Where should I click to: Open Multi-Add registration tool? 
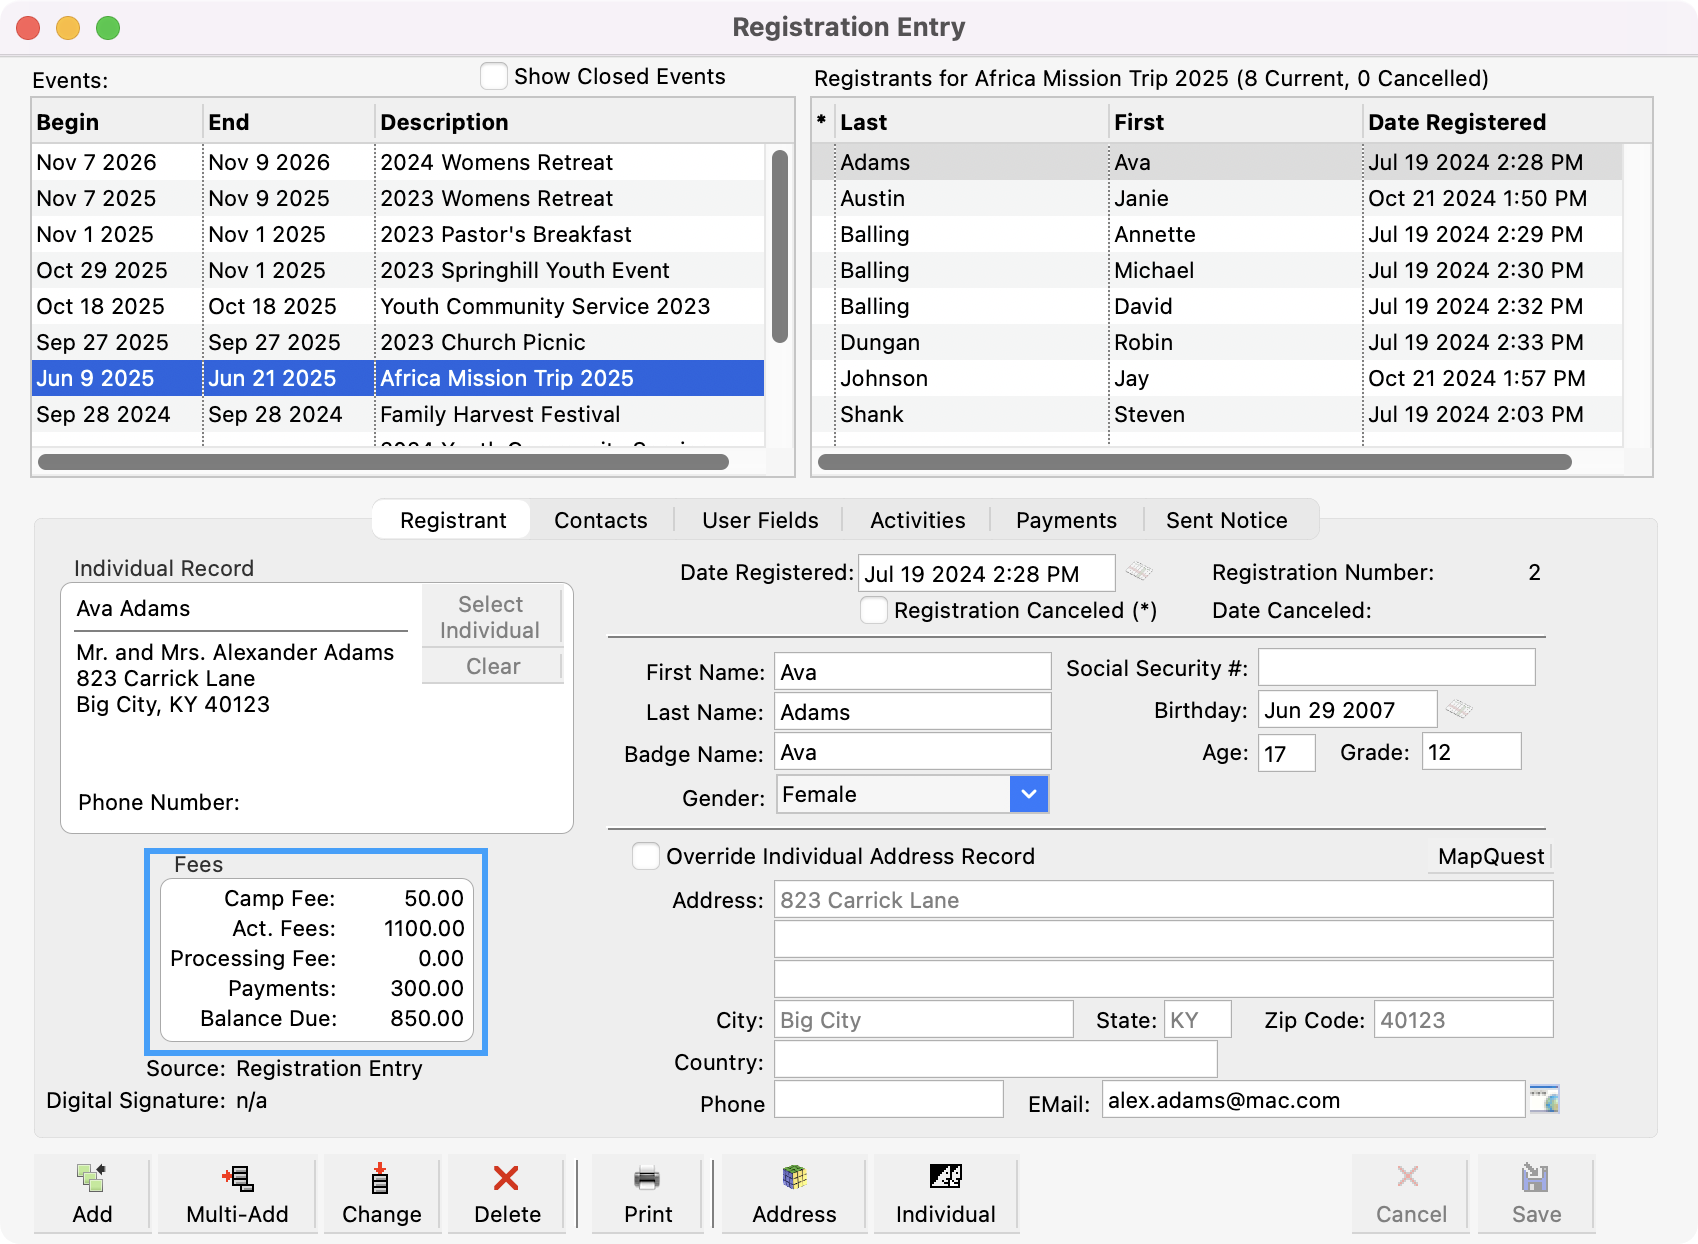click(x=237, y=1192)
